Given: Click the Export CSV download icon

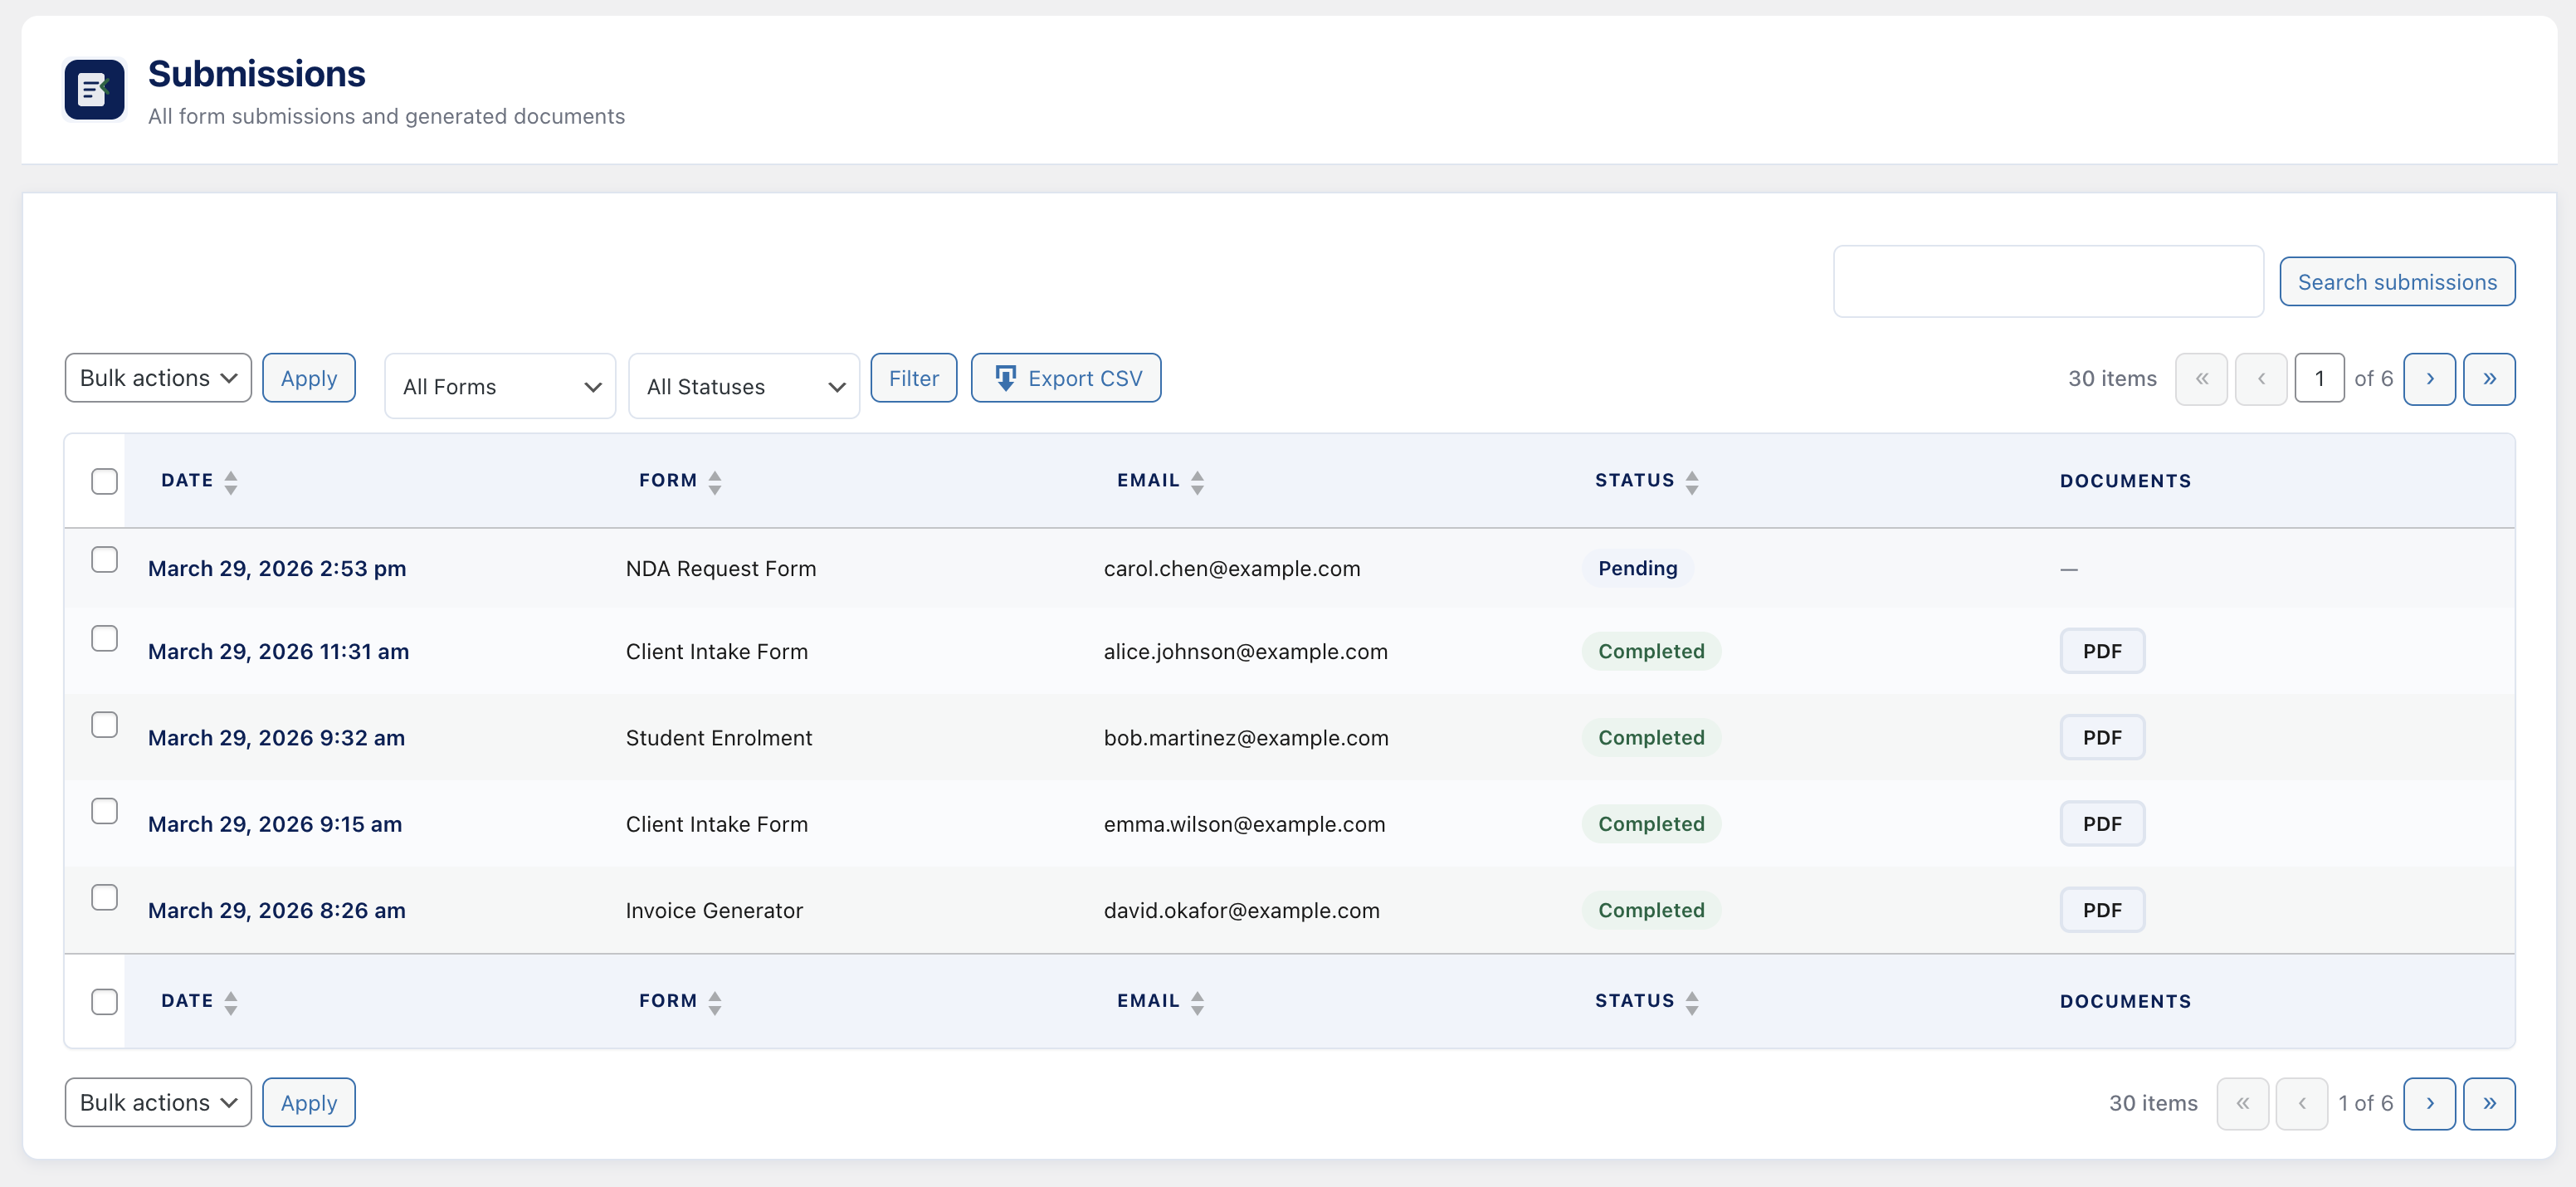Looking at the screenshot, I should coord(1006,378).
